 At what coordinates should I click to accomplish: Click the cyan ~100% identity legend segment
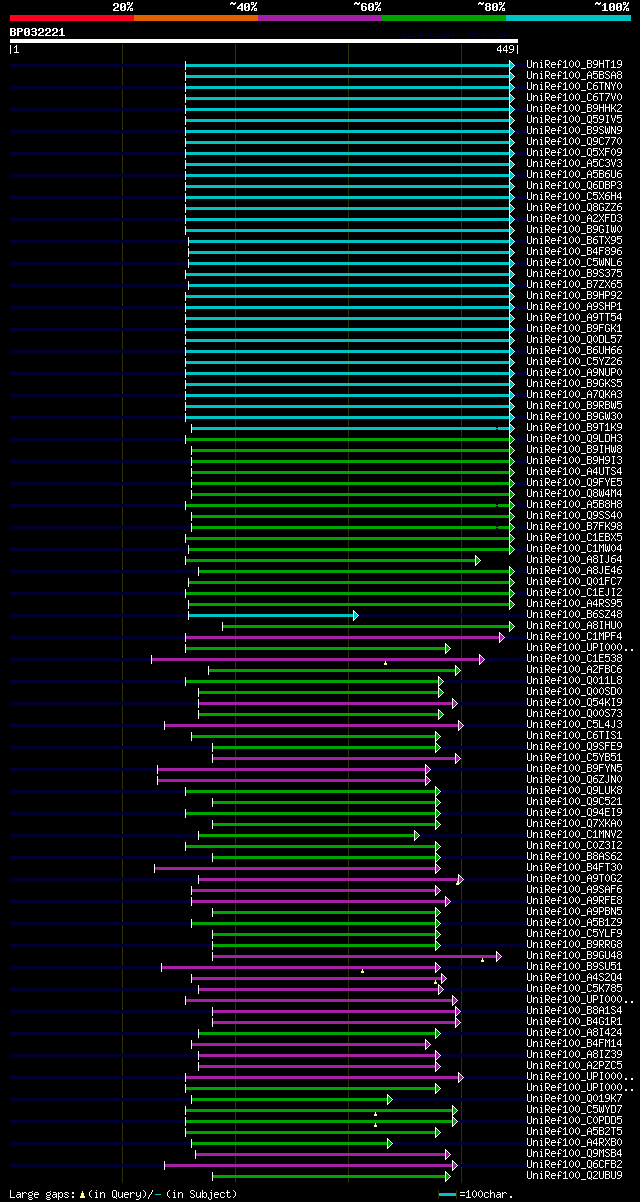tap(568, 18)
